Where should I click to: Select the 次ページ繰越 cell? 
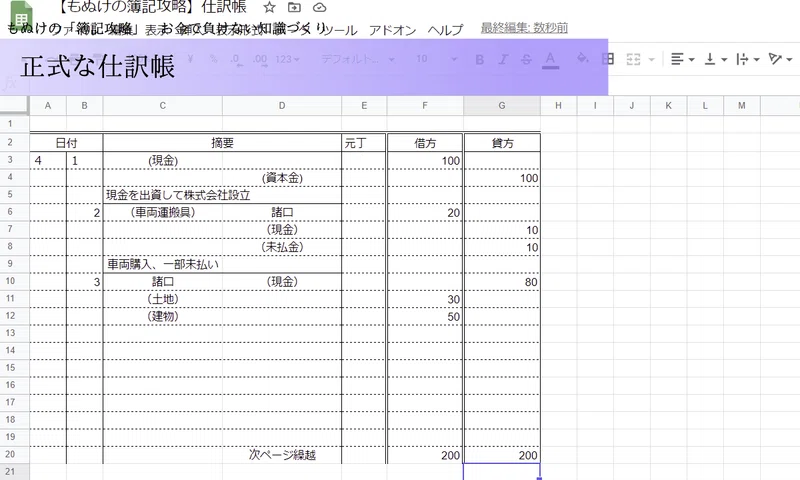point(282,454)
